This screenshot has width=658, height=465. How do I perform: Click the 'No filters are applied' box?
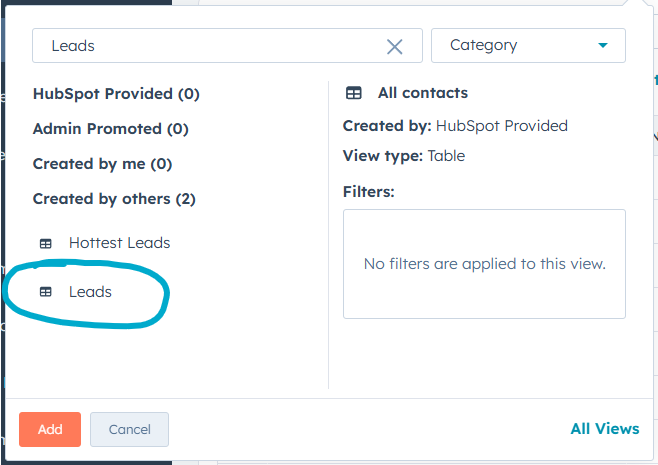(x=484, y=264)
